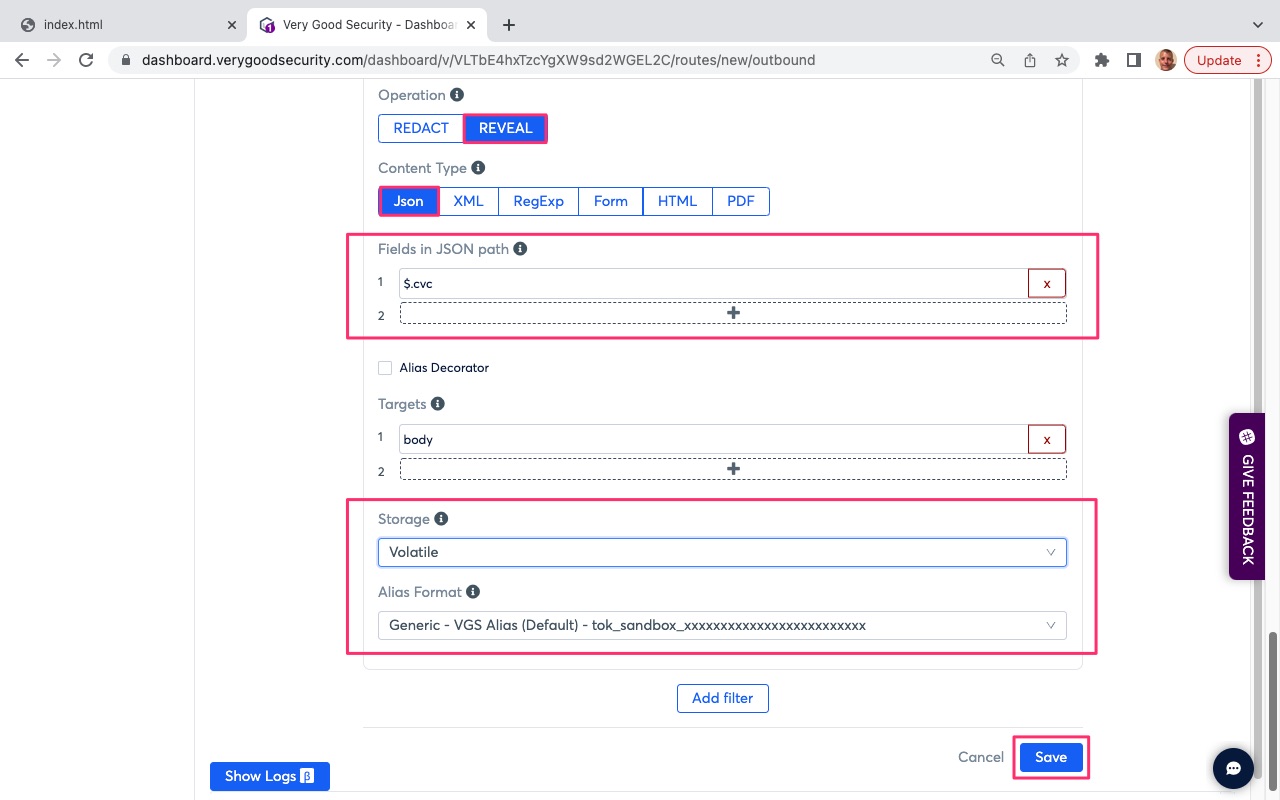
Task: Choose XML content type
Action: 468,201
